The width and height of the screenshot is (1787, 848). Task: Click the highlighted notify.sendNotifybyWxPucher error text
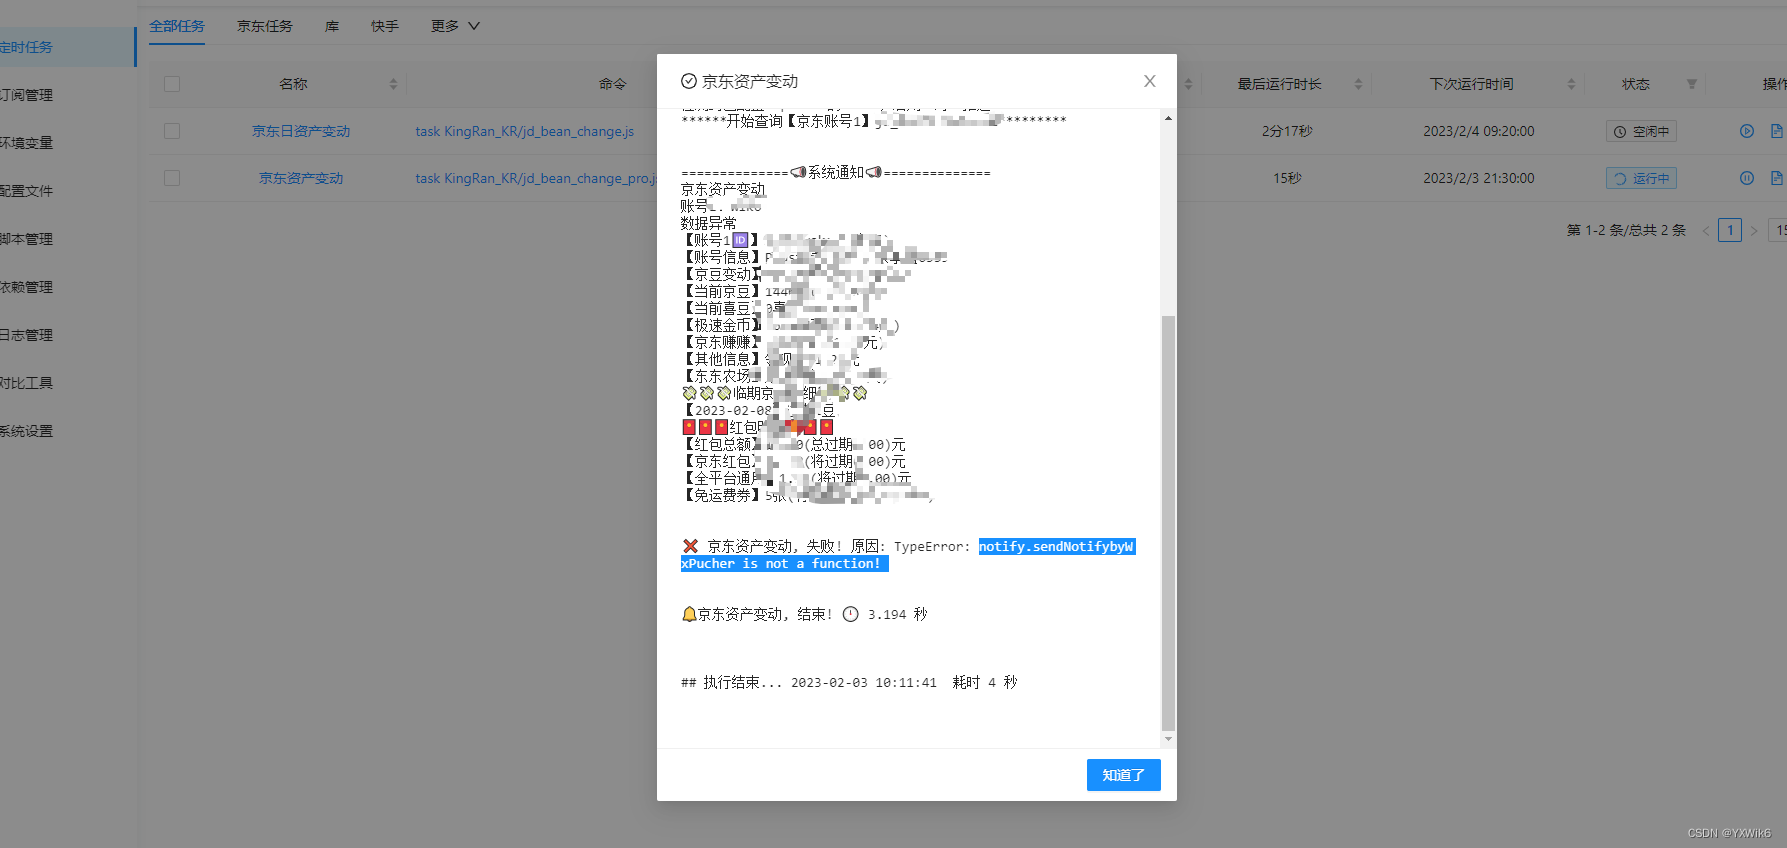click(x=908, y=555)
